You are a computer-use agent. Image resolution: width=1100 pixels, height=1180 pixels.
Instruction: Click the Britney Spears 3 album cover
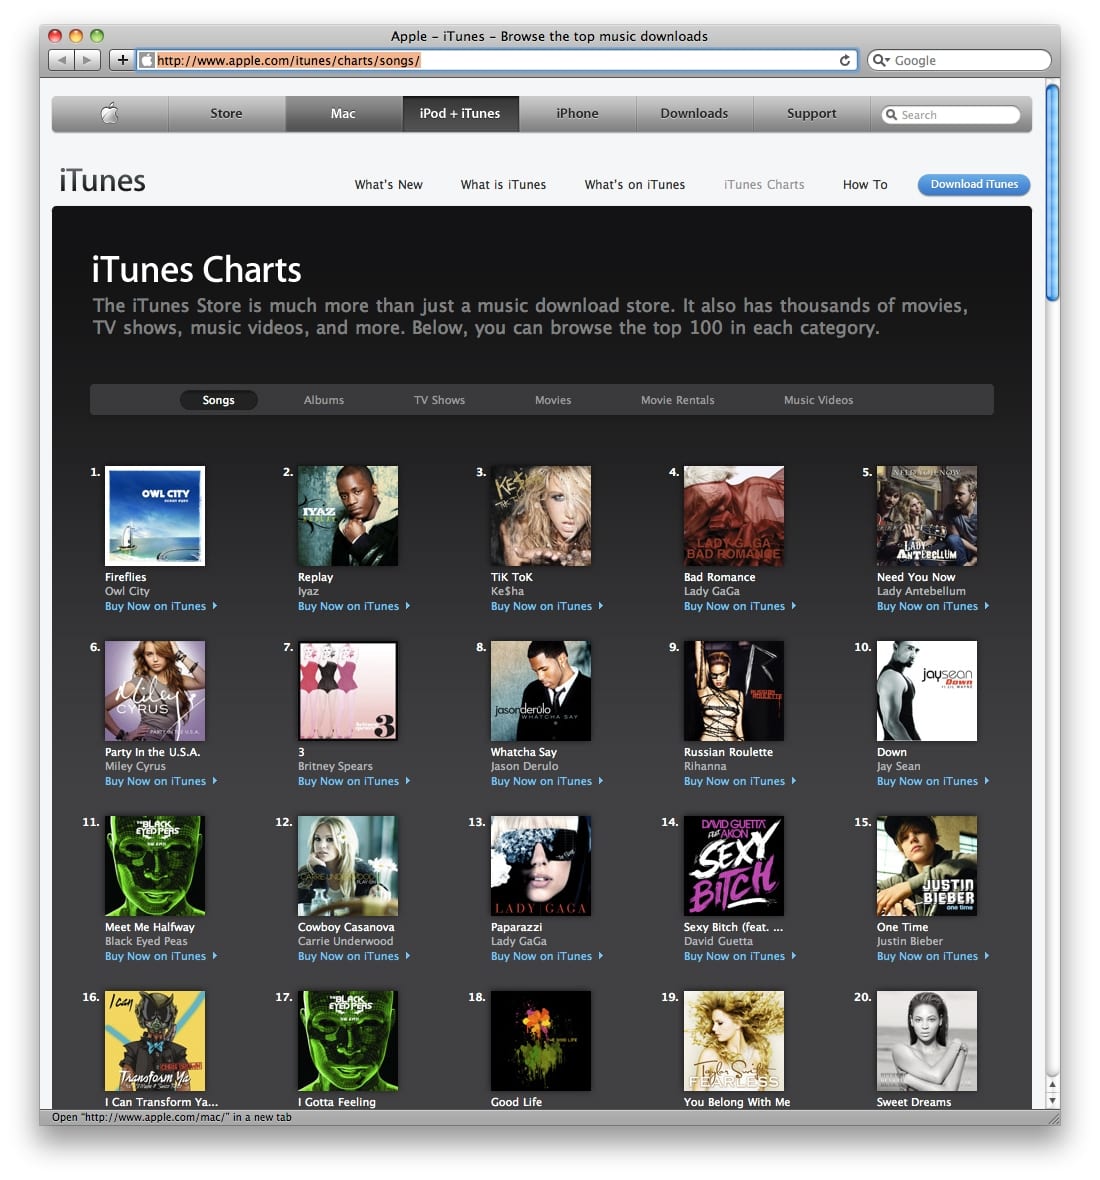[x=348, y=691]
